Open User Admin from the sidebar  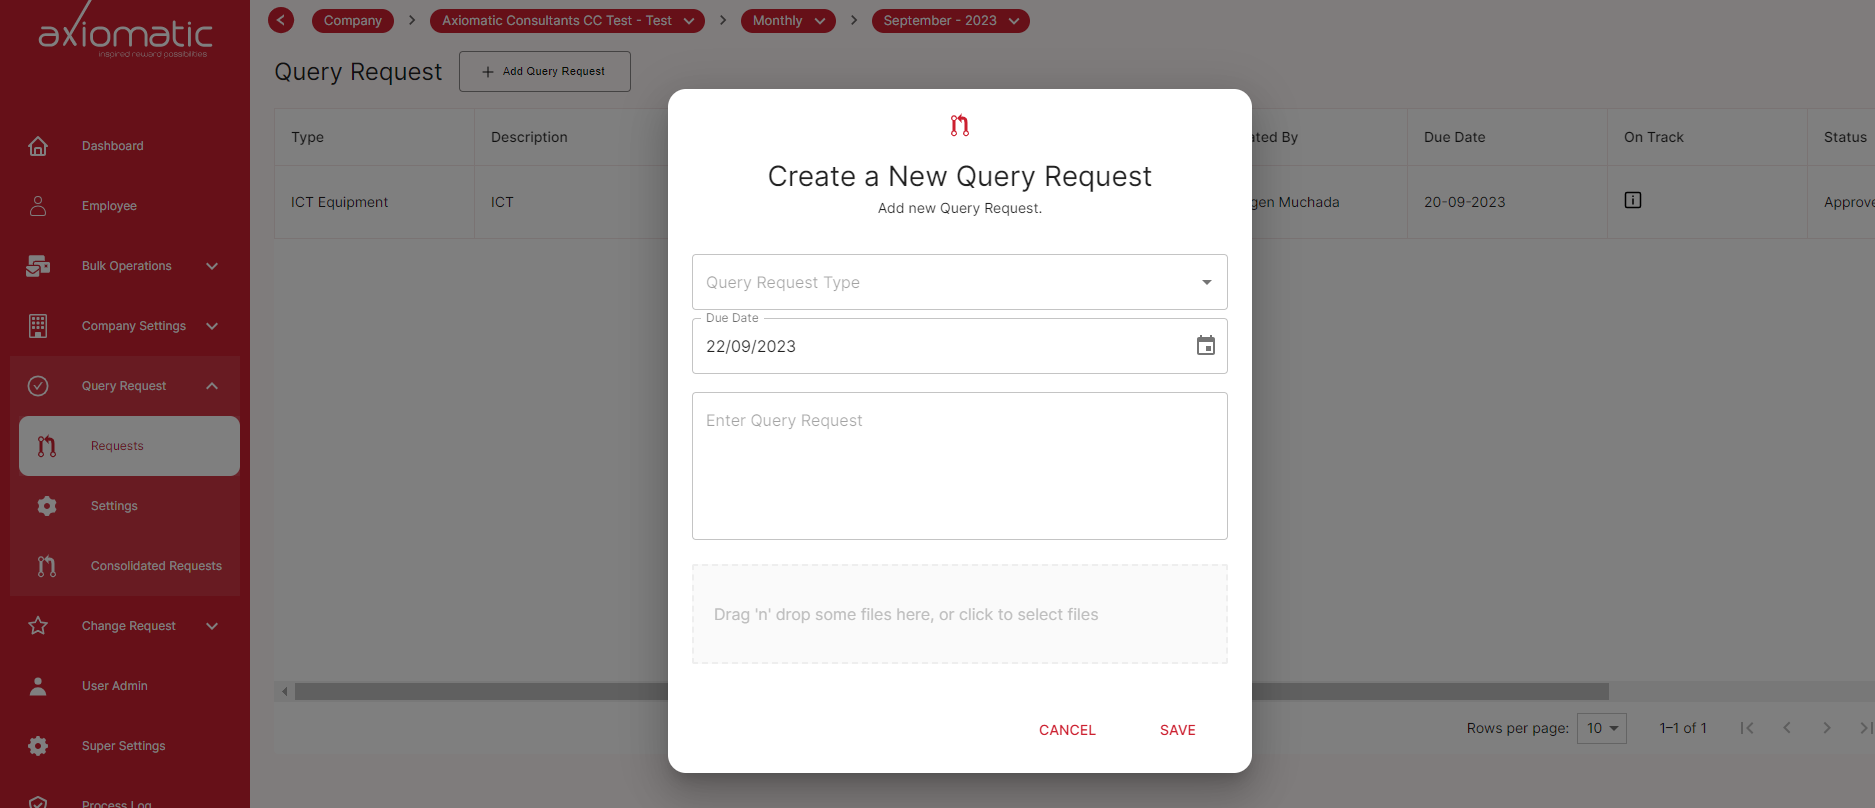(115, 686)
